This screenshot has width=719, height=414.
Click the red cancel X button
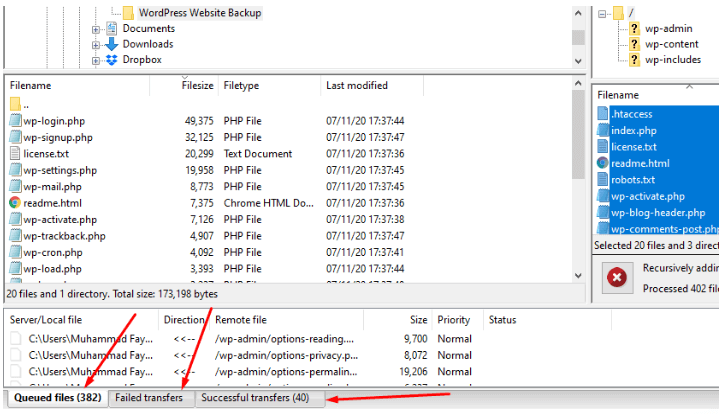617,277
